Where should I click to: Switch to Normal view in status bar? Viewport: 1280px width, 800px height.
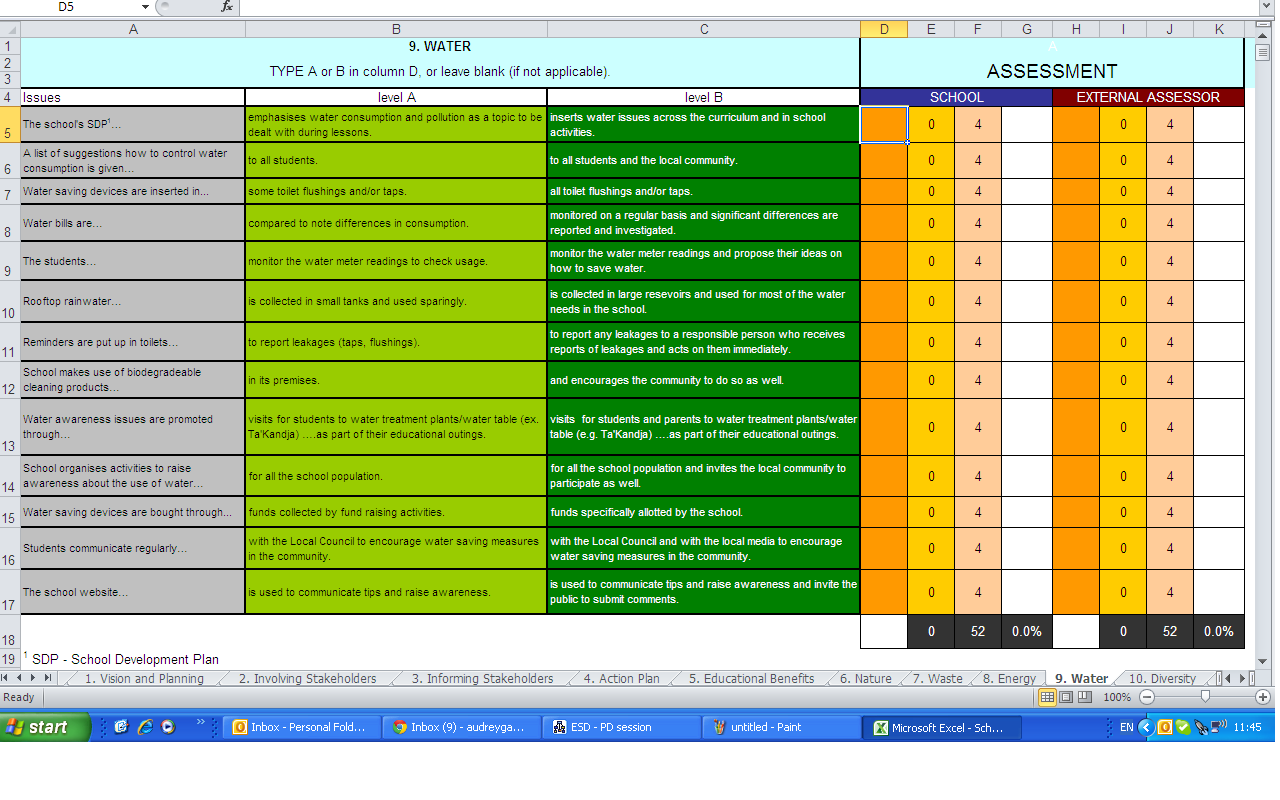click(x=1047, y=697)
